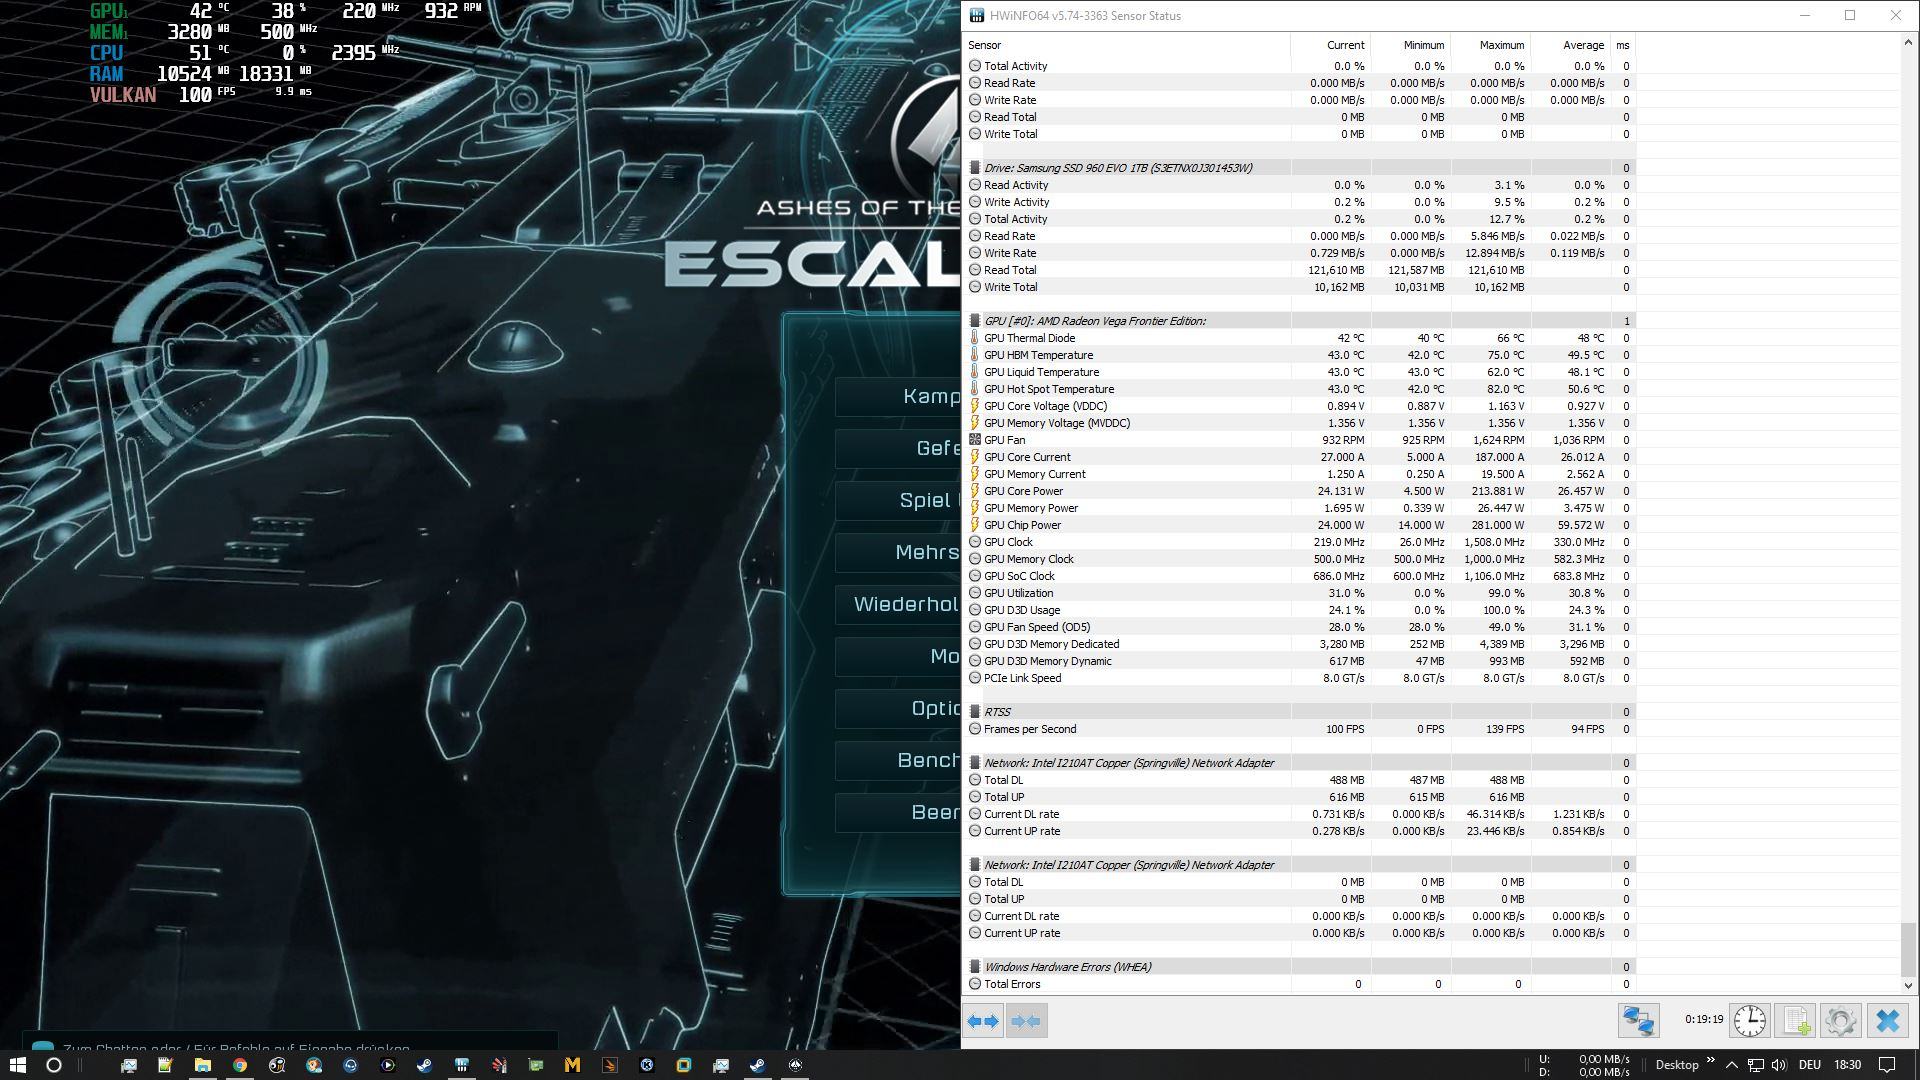Open Cortana circle search on taskbar
This screenshot has height=1080, width=1920.
point(54,1065)
